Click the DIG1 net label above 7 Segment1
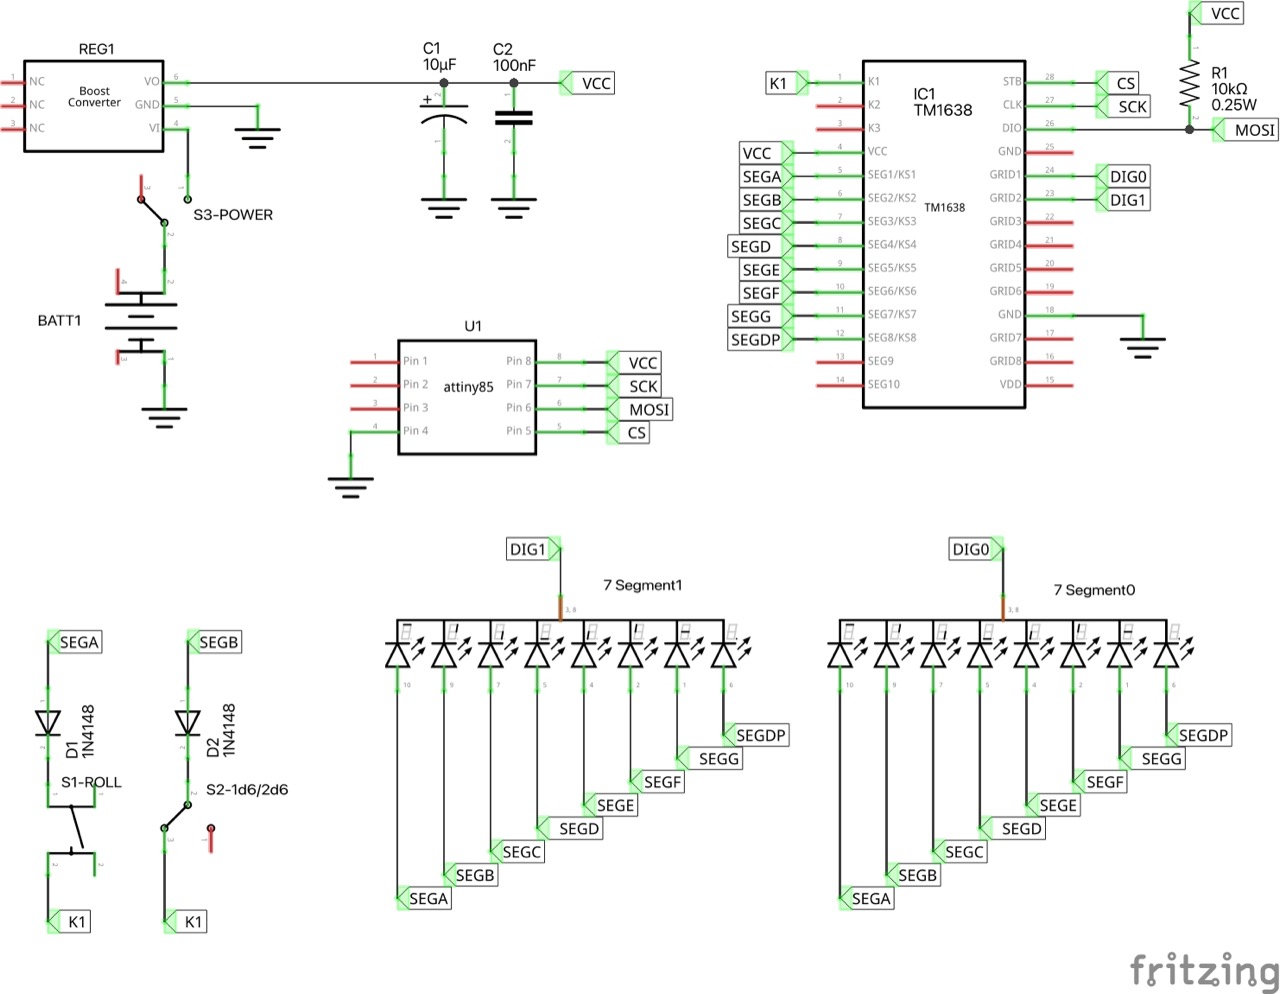Image resolution: width=1280 pixels, height=994 pixels. click(535, 549)
